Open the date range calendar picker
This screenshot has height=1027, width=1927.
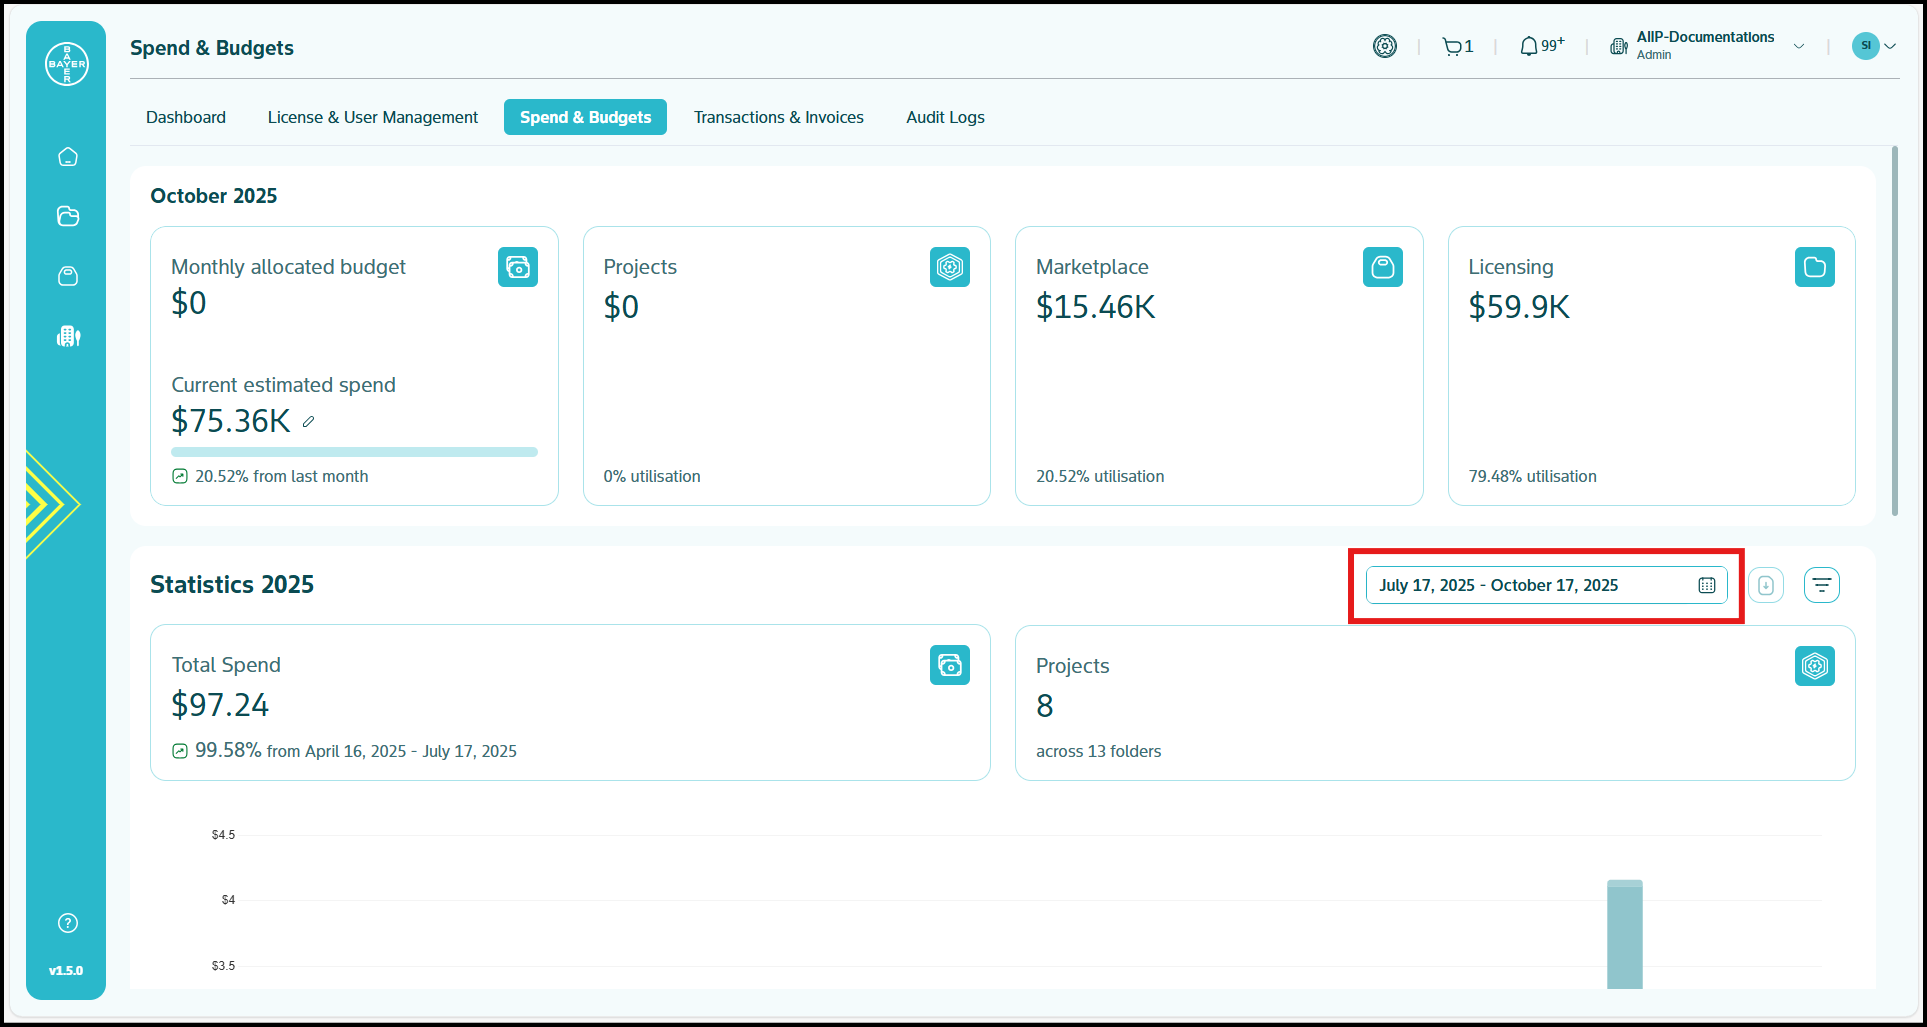pos(1706,585)
